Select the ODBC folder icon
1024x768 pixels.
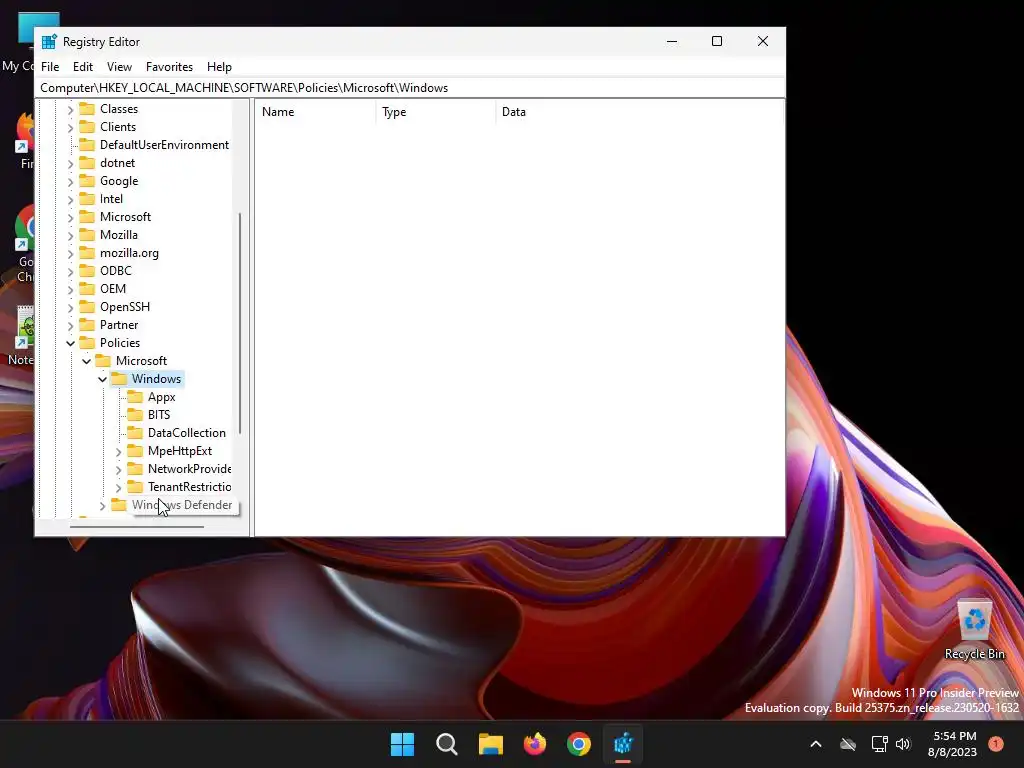click(x=87, y=270)
